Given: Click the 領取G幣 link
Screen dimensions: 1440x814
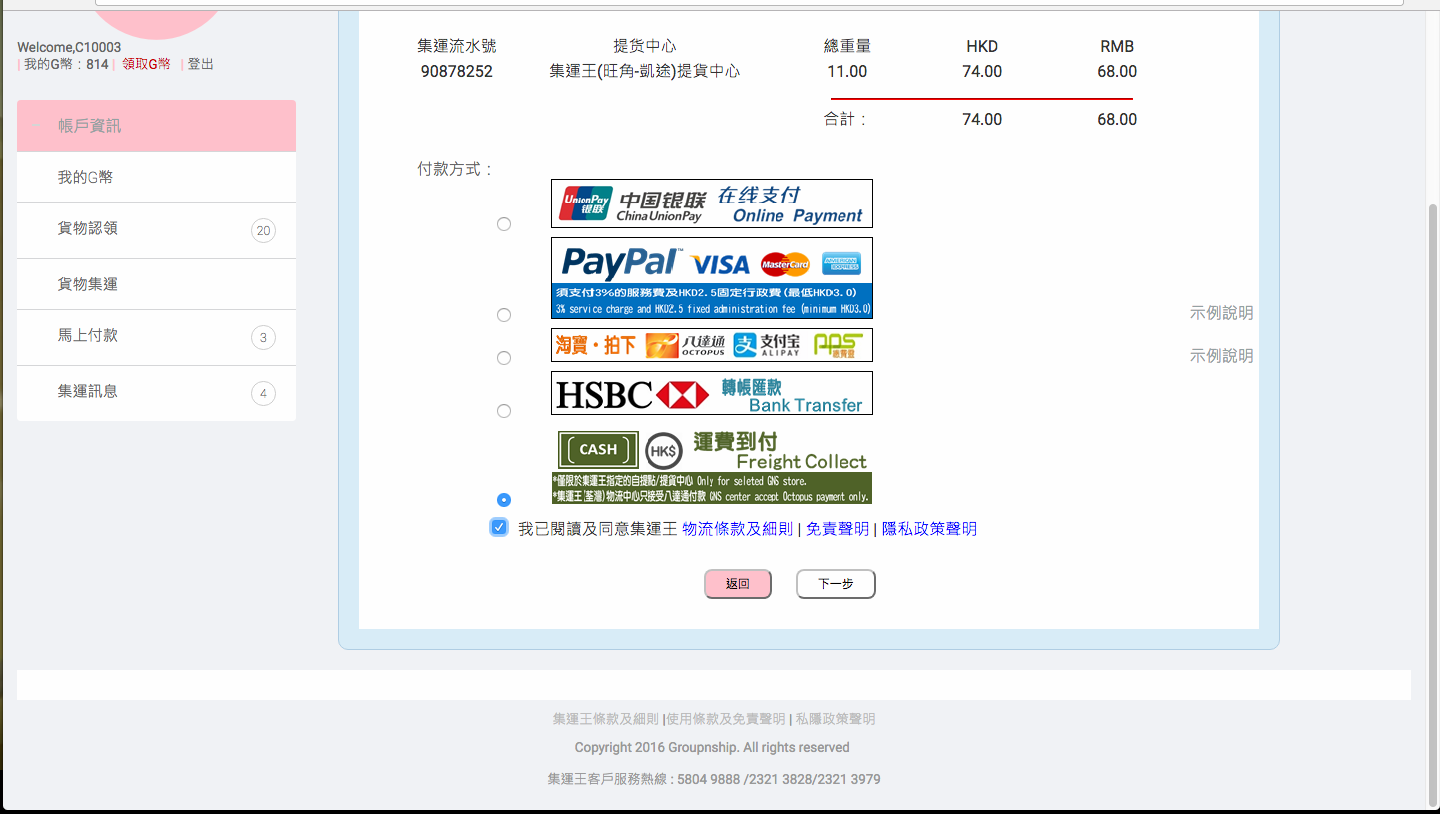Looking at the screenshot, I should 146,64.
